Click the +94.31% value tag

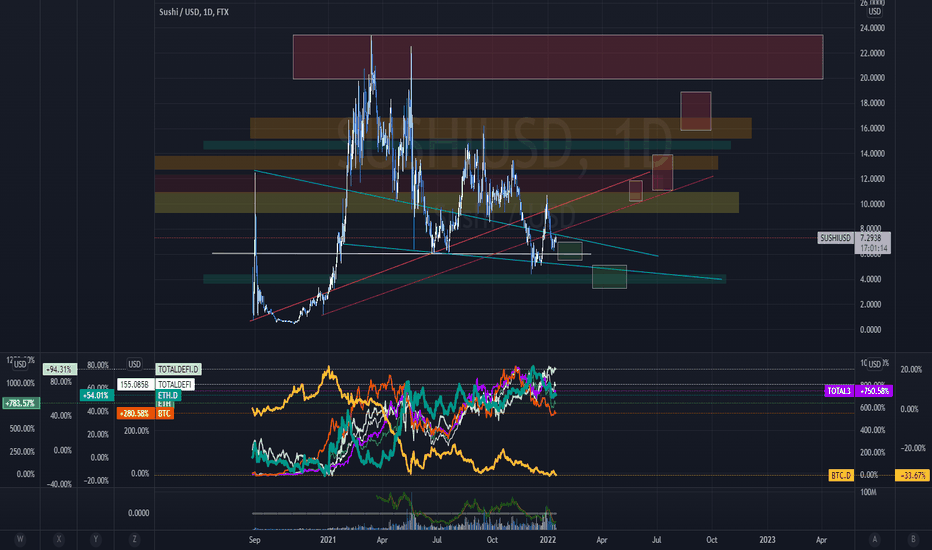(x=59, y=369)
